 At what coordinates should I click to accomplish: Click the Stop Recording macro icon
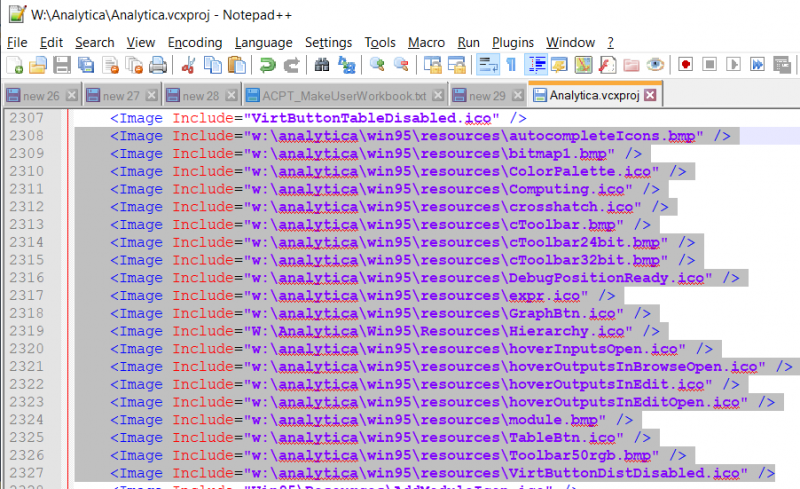(x=709, y=65)
